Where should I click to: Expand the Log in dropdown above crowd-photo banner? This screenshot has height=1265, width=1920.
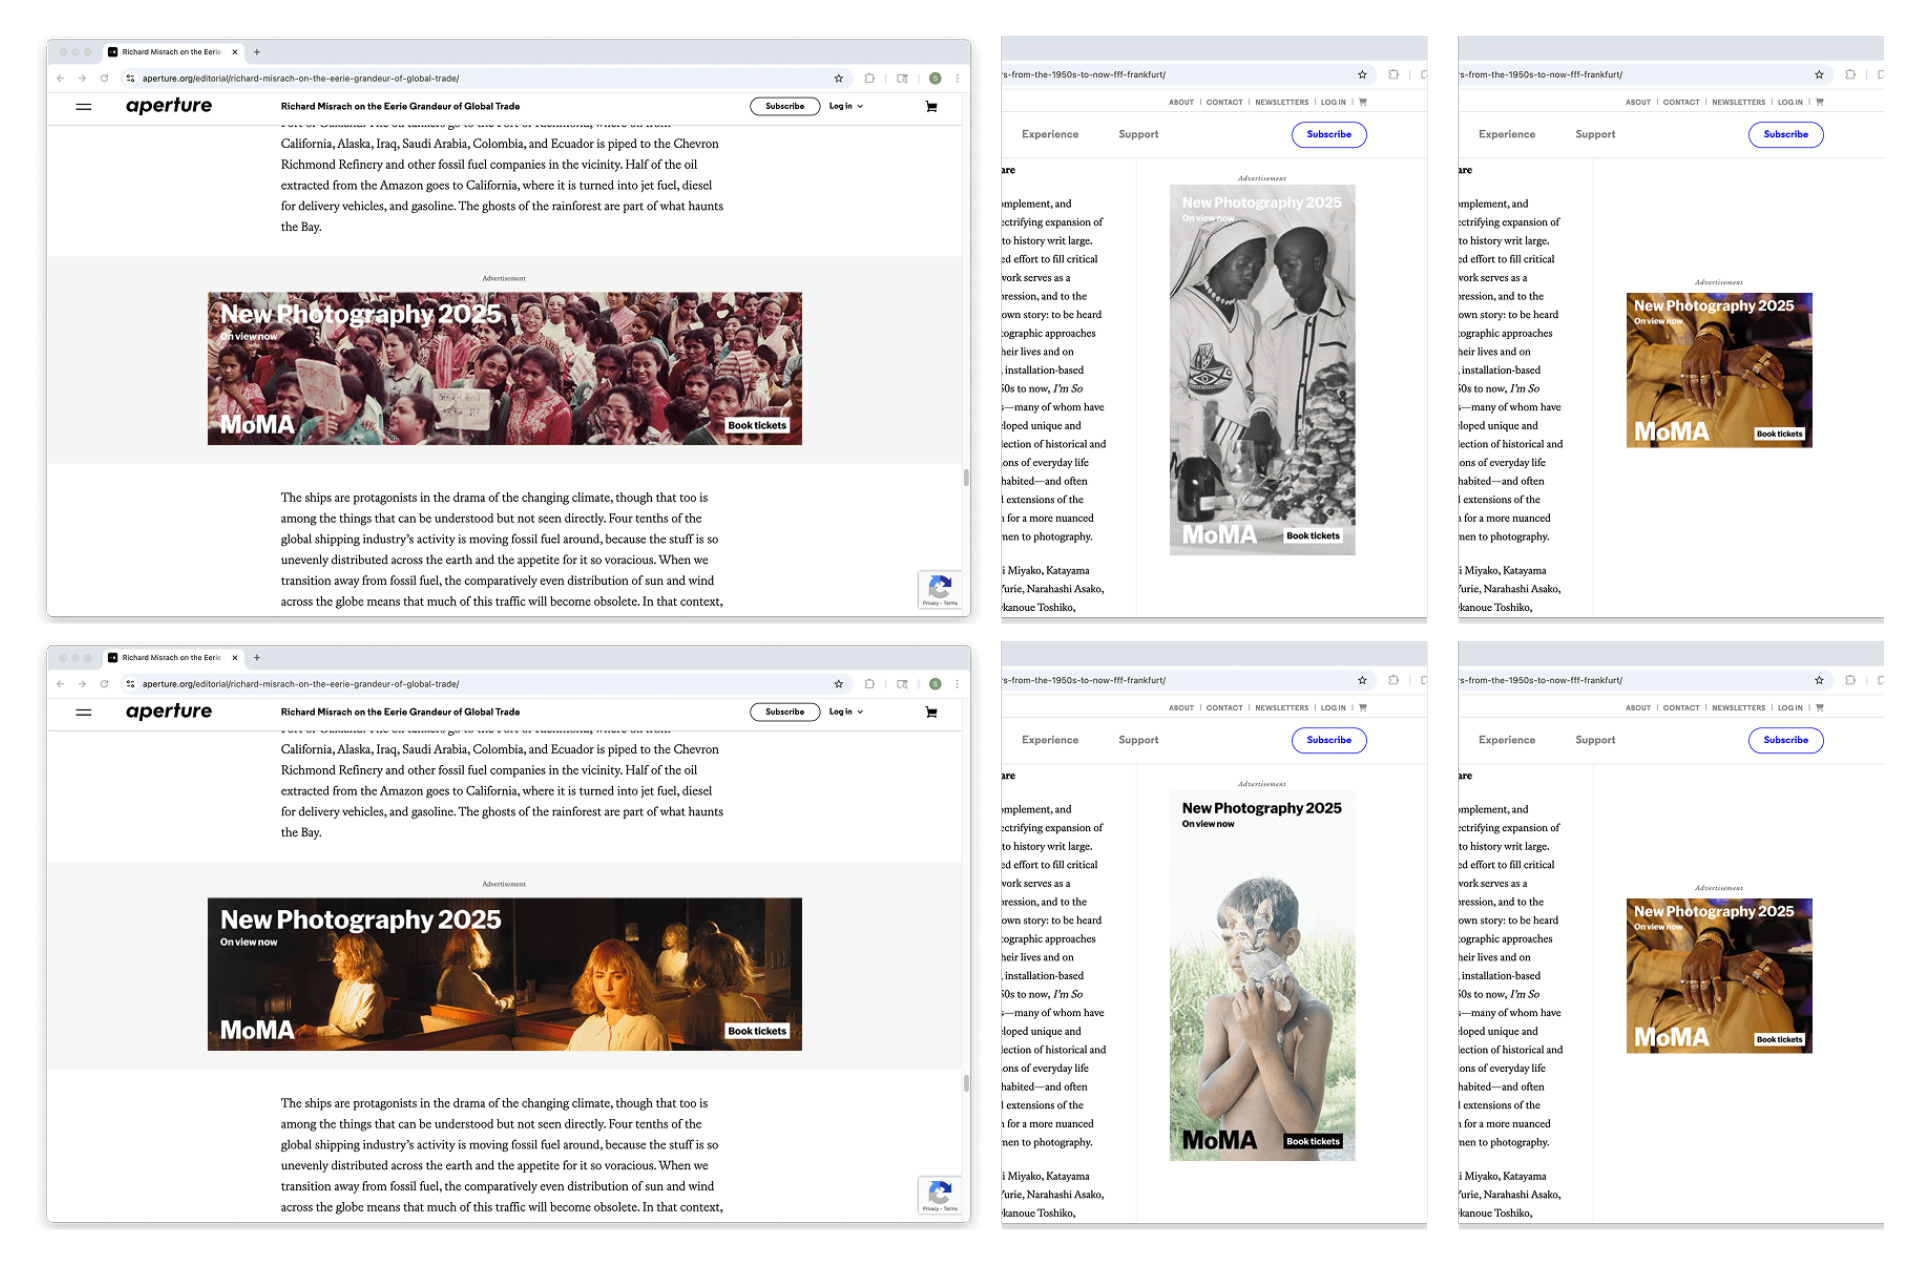tap(845, 106)
